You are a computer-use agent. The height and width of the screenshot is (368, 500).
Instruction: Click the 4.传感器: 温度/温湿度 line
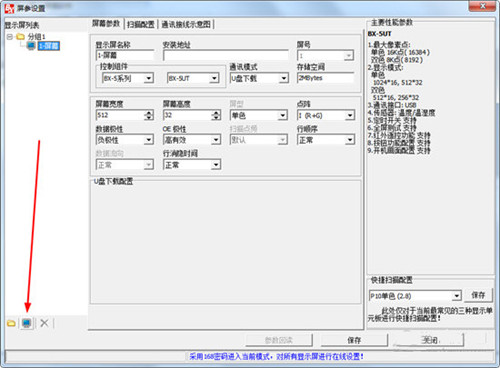pos(401,113)
